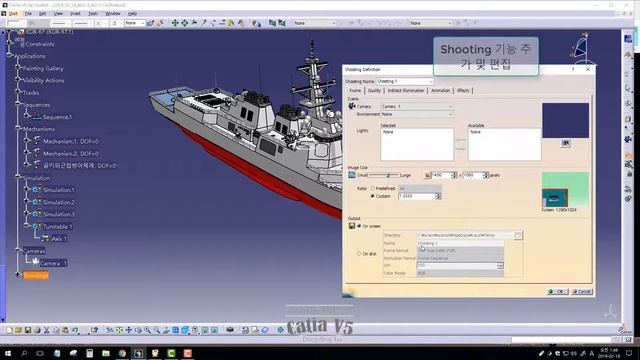Image resolution: width=640 pixels, height=360 pixels.
Task: Expand the Painting Gallery tree node
Action: [x=18, y=68]
